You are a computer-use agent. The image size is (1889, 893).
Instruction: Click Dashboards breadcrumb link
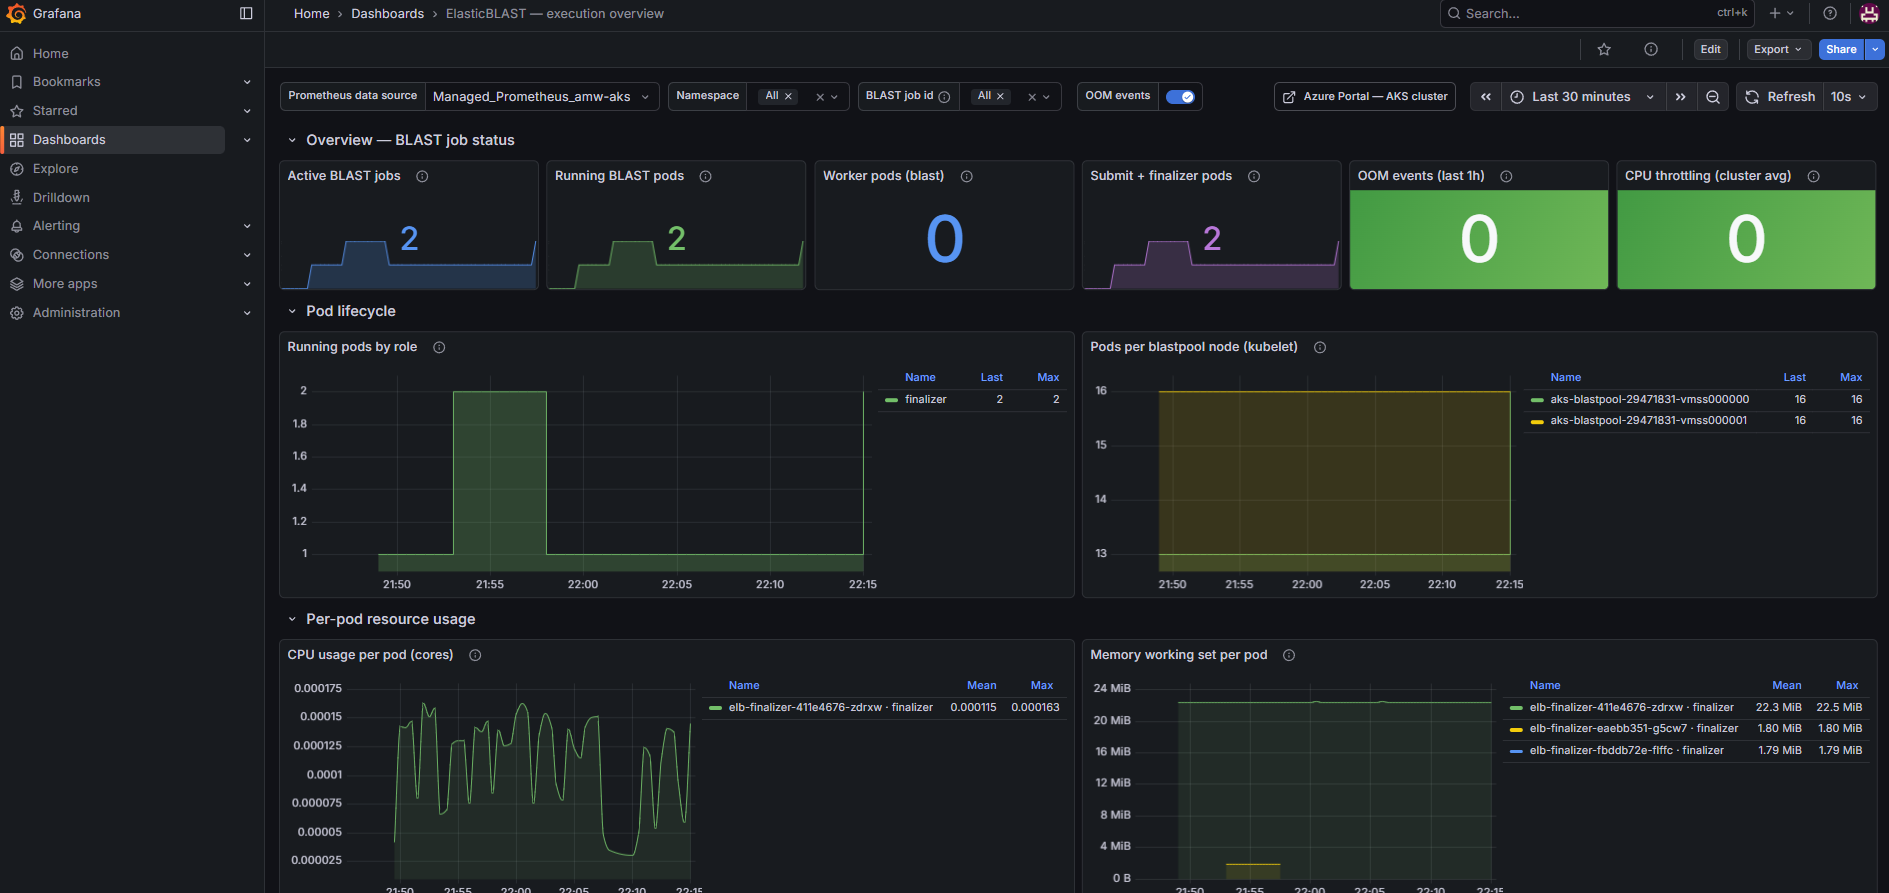(387, 14)
